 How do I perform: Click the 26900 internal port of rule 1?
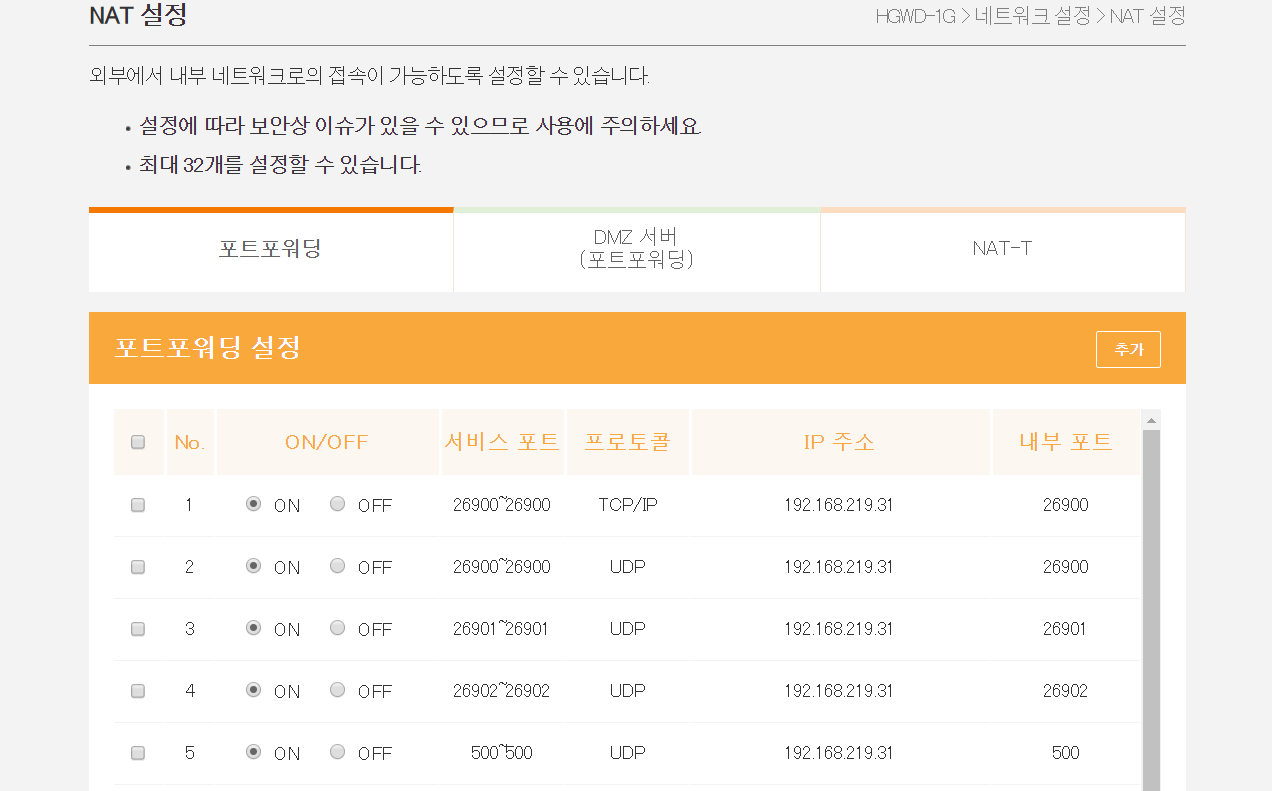(1065, 505)
